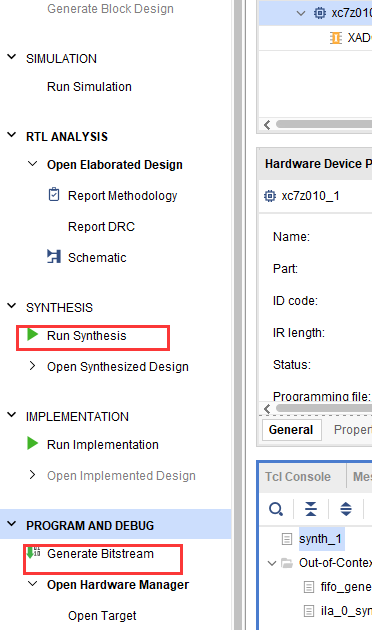372x630 pixels.
Task: Collapse Open Hardware Manager subtree
Action: tap(33, 583)
